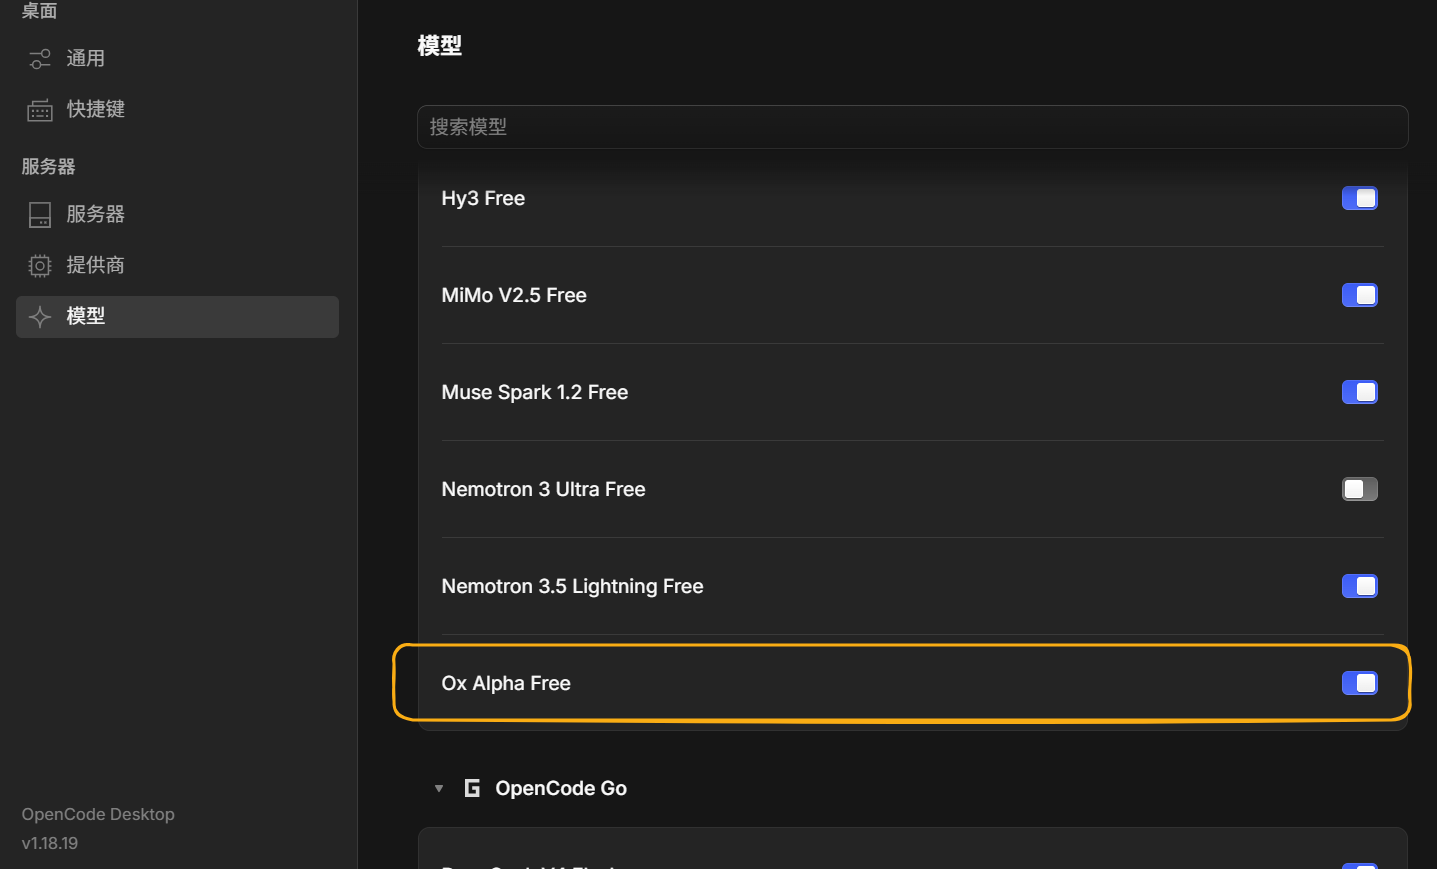Click the "MiMo V2.5 Free" model name
This screenshot has height=869, width=1437.
[514, 295]
